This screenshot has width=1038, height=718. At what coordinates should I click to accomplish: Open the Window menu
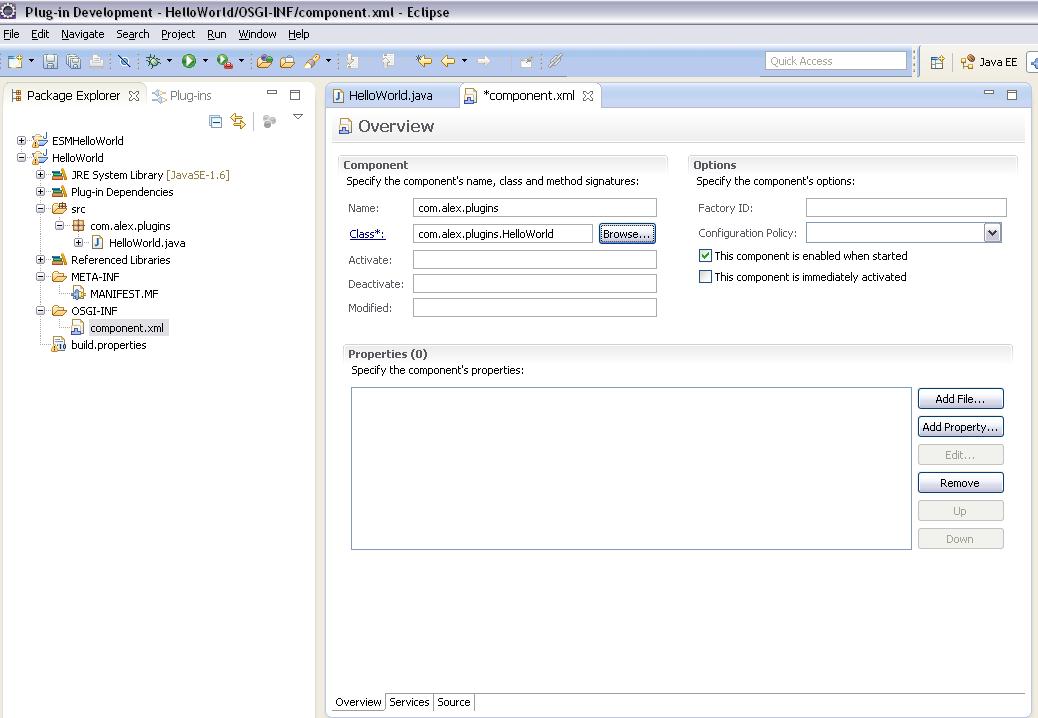coord(258,34)
